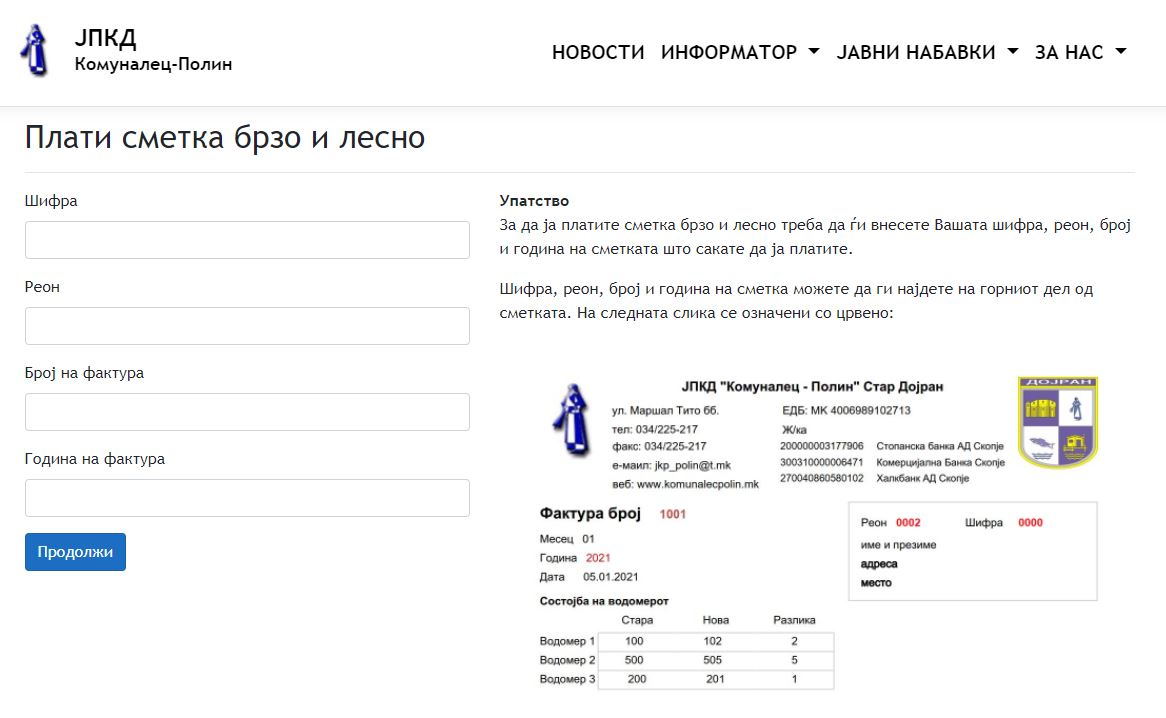Click the red year value 2021

[598, 557]
